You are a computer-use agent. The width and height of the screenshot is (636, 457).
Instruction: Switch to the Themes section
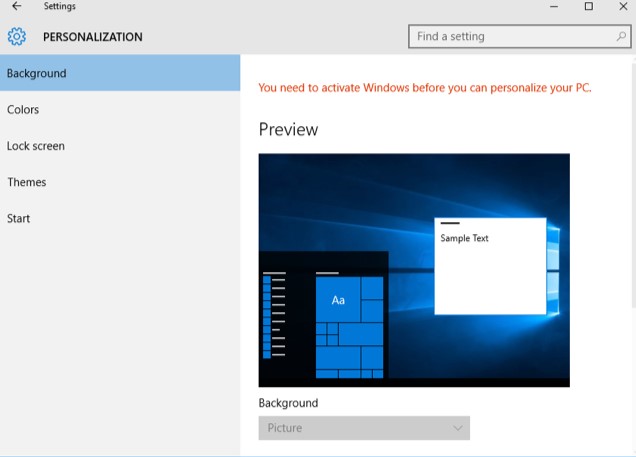point(120,182)
